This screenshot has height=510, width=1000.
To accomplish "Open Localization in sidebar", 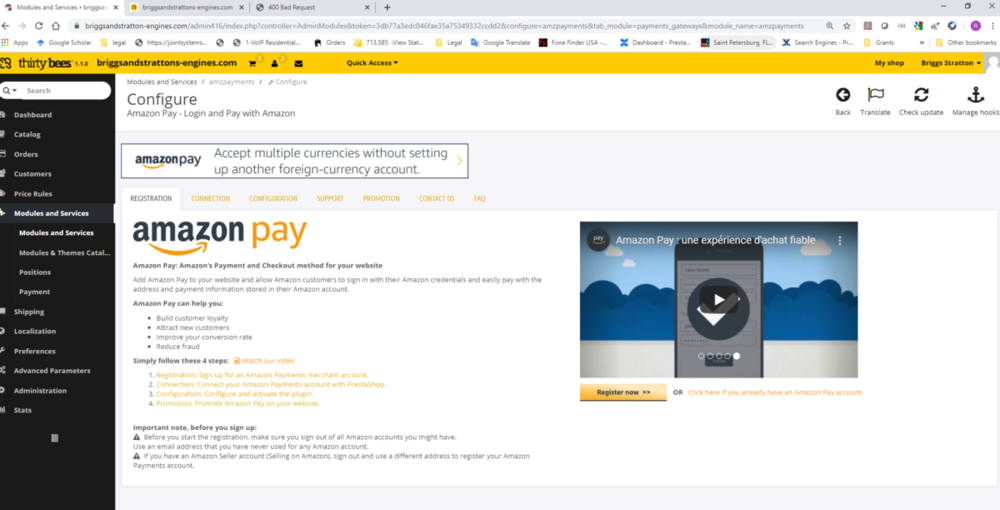I will [34, 332].
